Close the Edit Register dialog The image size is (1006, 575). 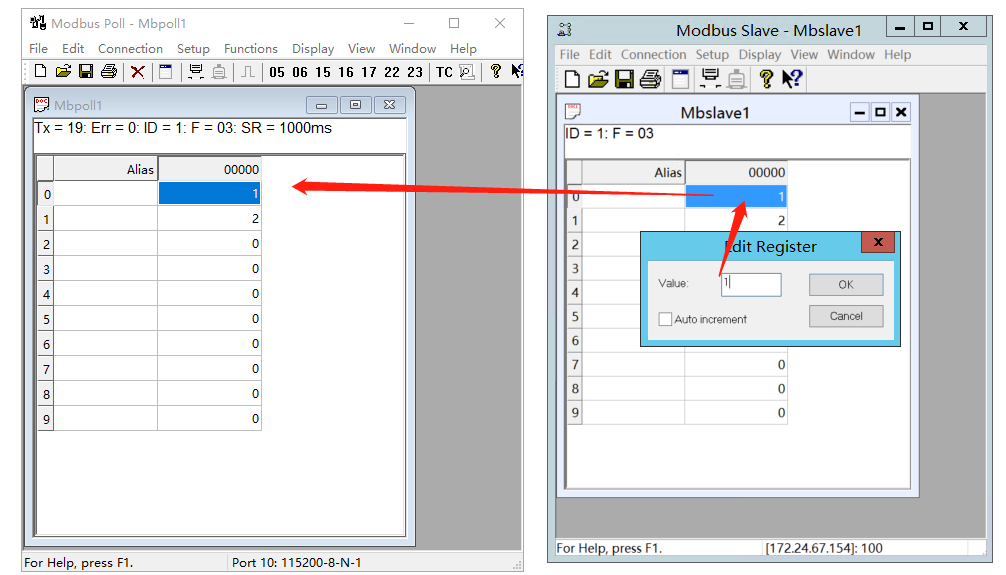[878, 243]
